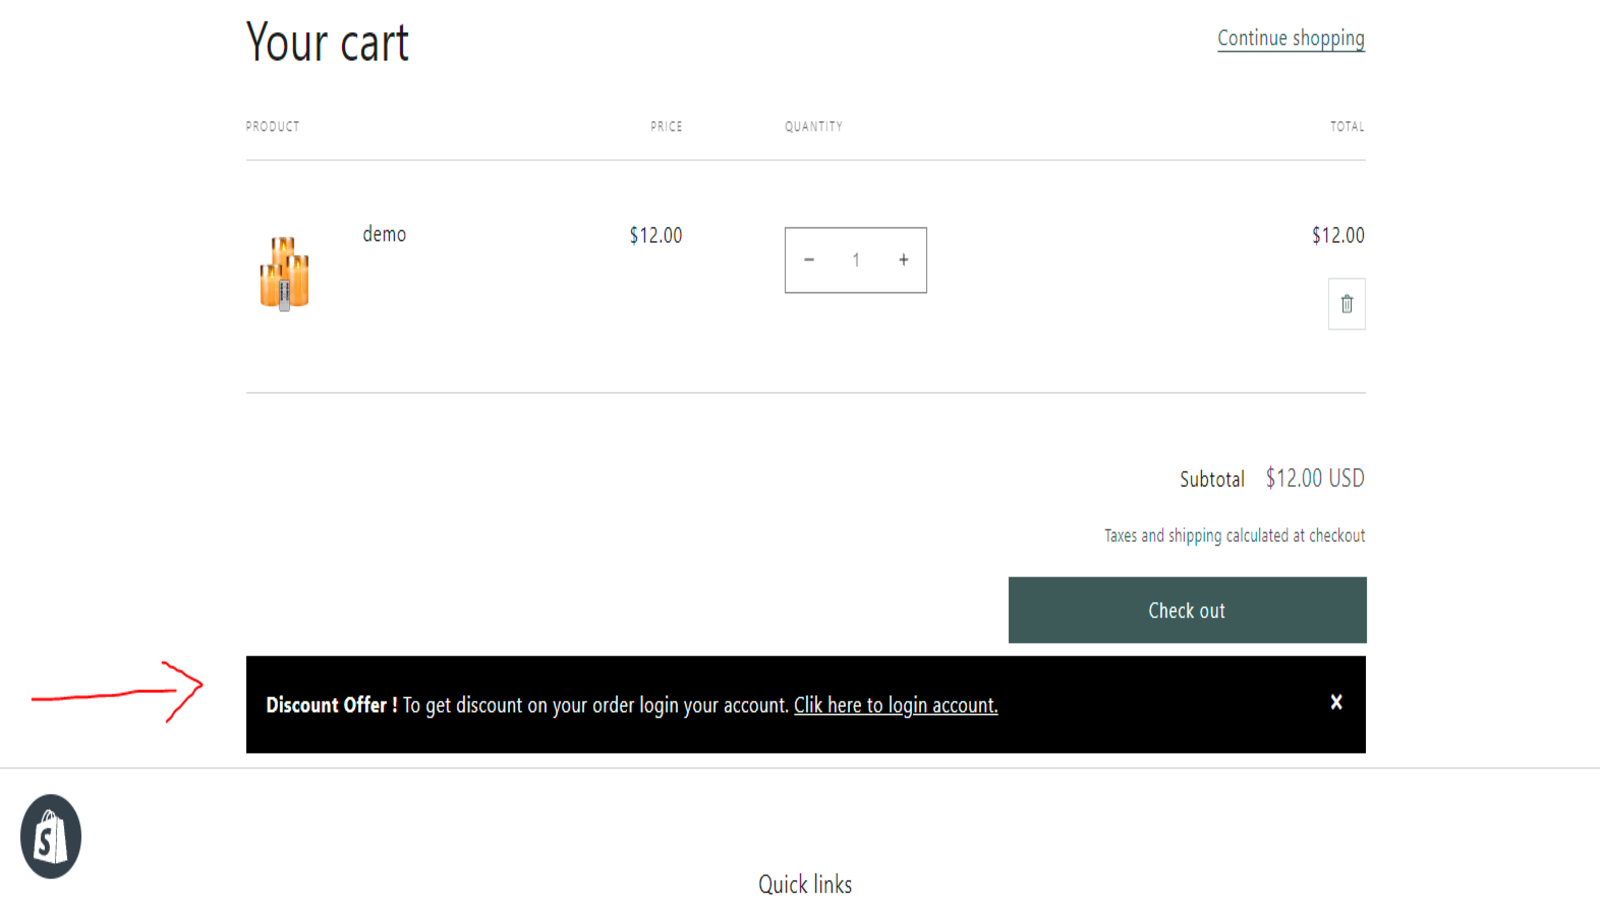Viewport: 1600px width, 900px height.
Task: Open the demo product page
Action: (x=384, y=234)
